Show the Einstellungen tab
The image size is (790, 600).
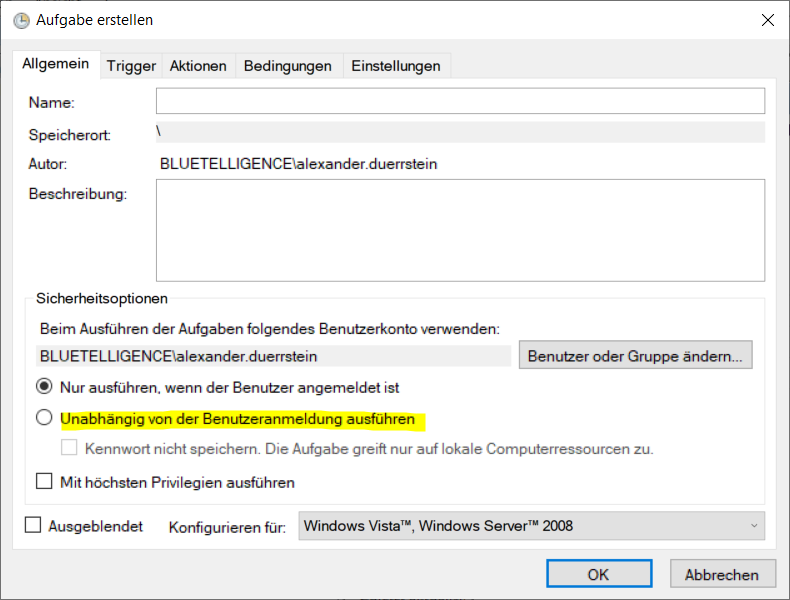point(396,66)
